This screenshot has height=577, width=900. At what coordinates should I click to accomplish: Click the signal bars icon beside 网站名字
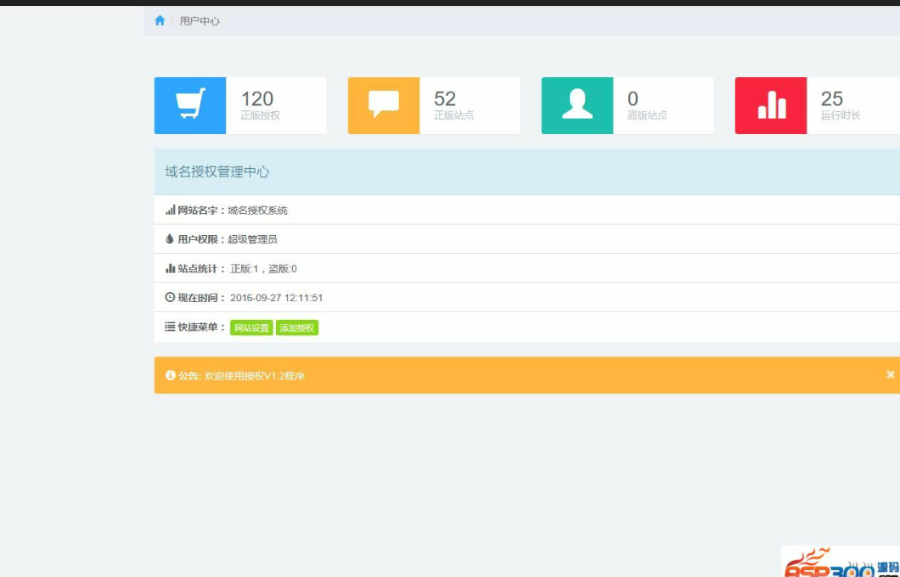pos(169,210)
